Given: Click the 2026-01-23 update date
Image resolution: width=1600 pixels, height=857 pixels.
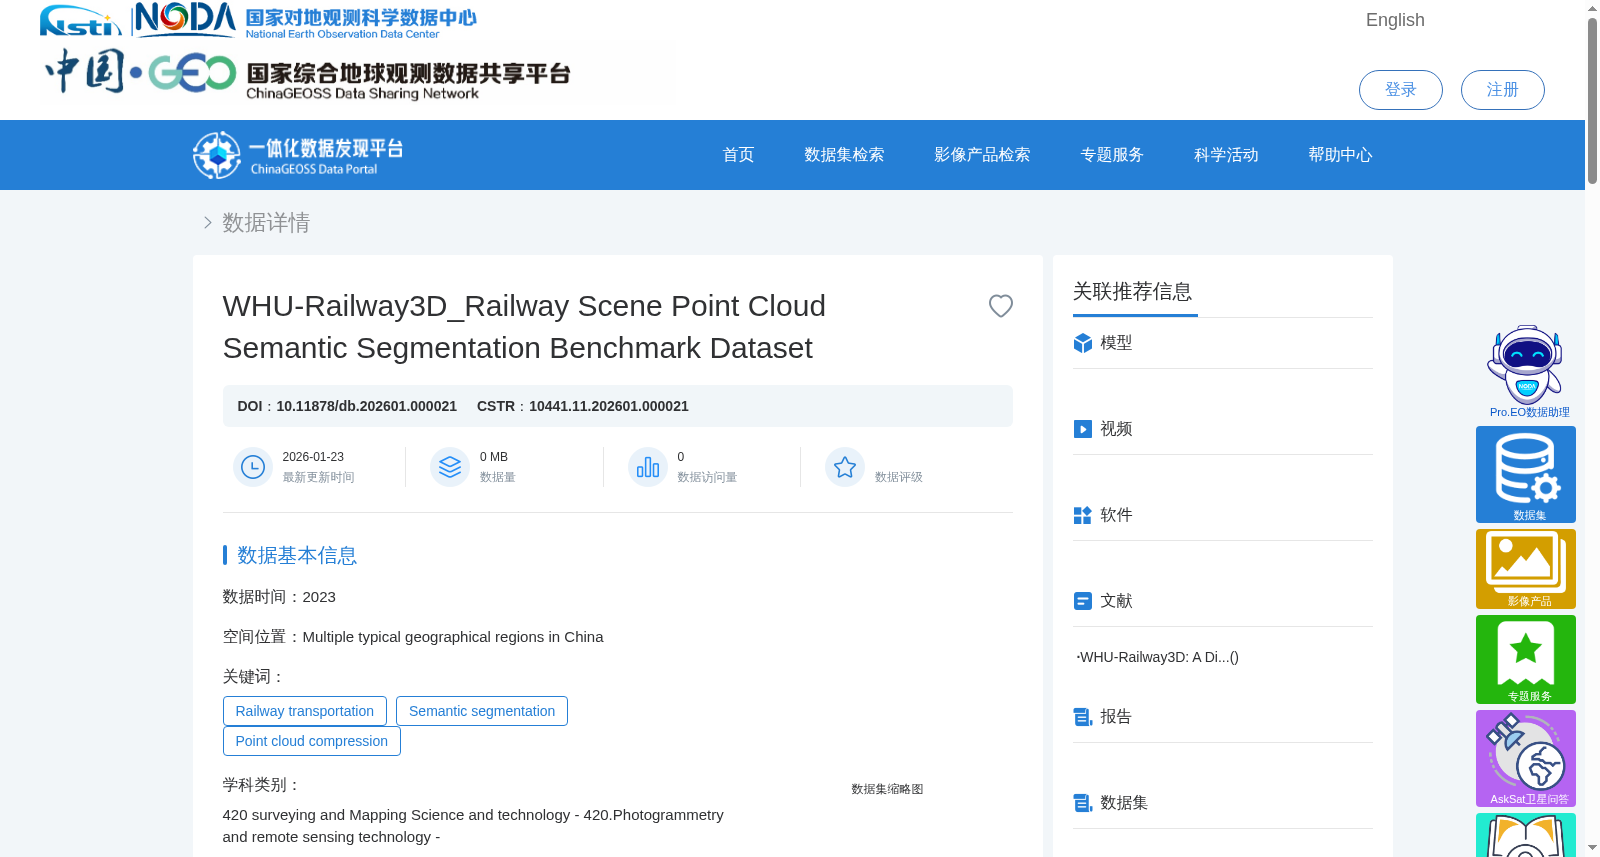Looking at the screenshot, I should click(313, 457).
